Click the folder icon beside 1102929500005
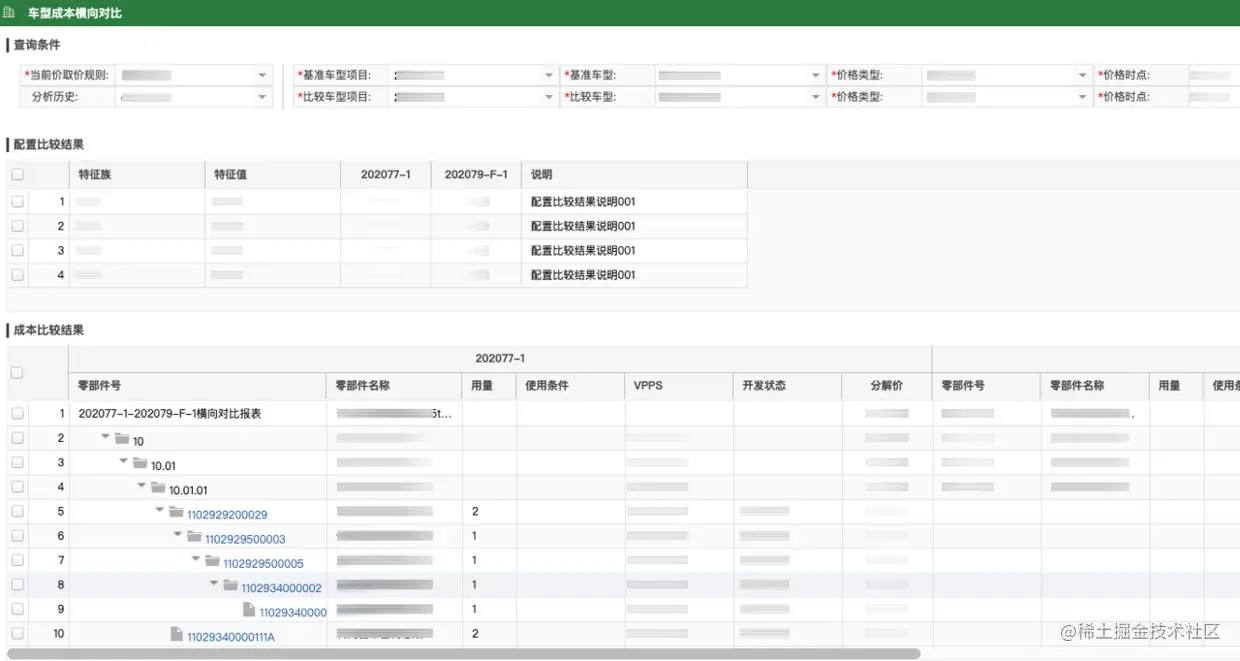This screenshot has width=1240, height=661. coord(212,561)
